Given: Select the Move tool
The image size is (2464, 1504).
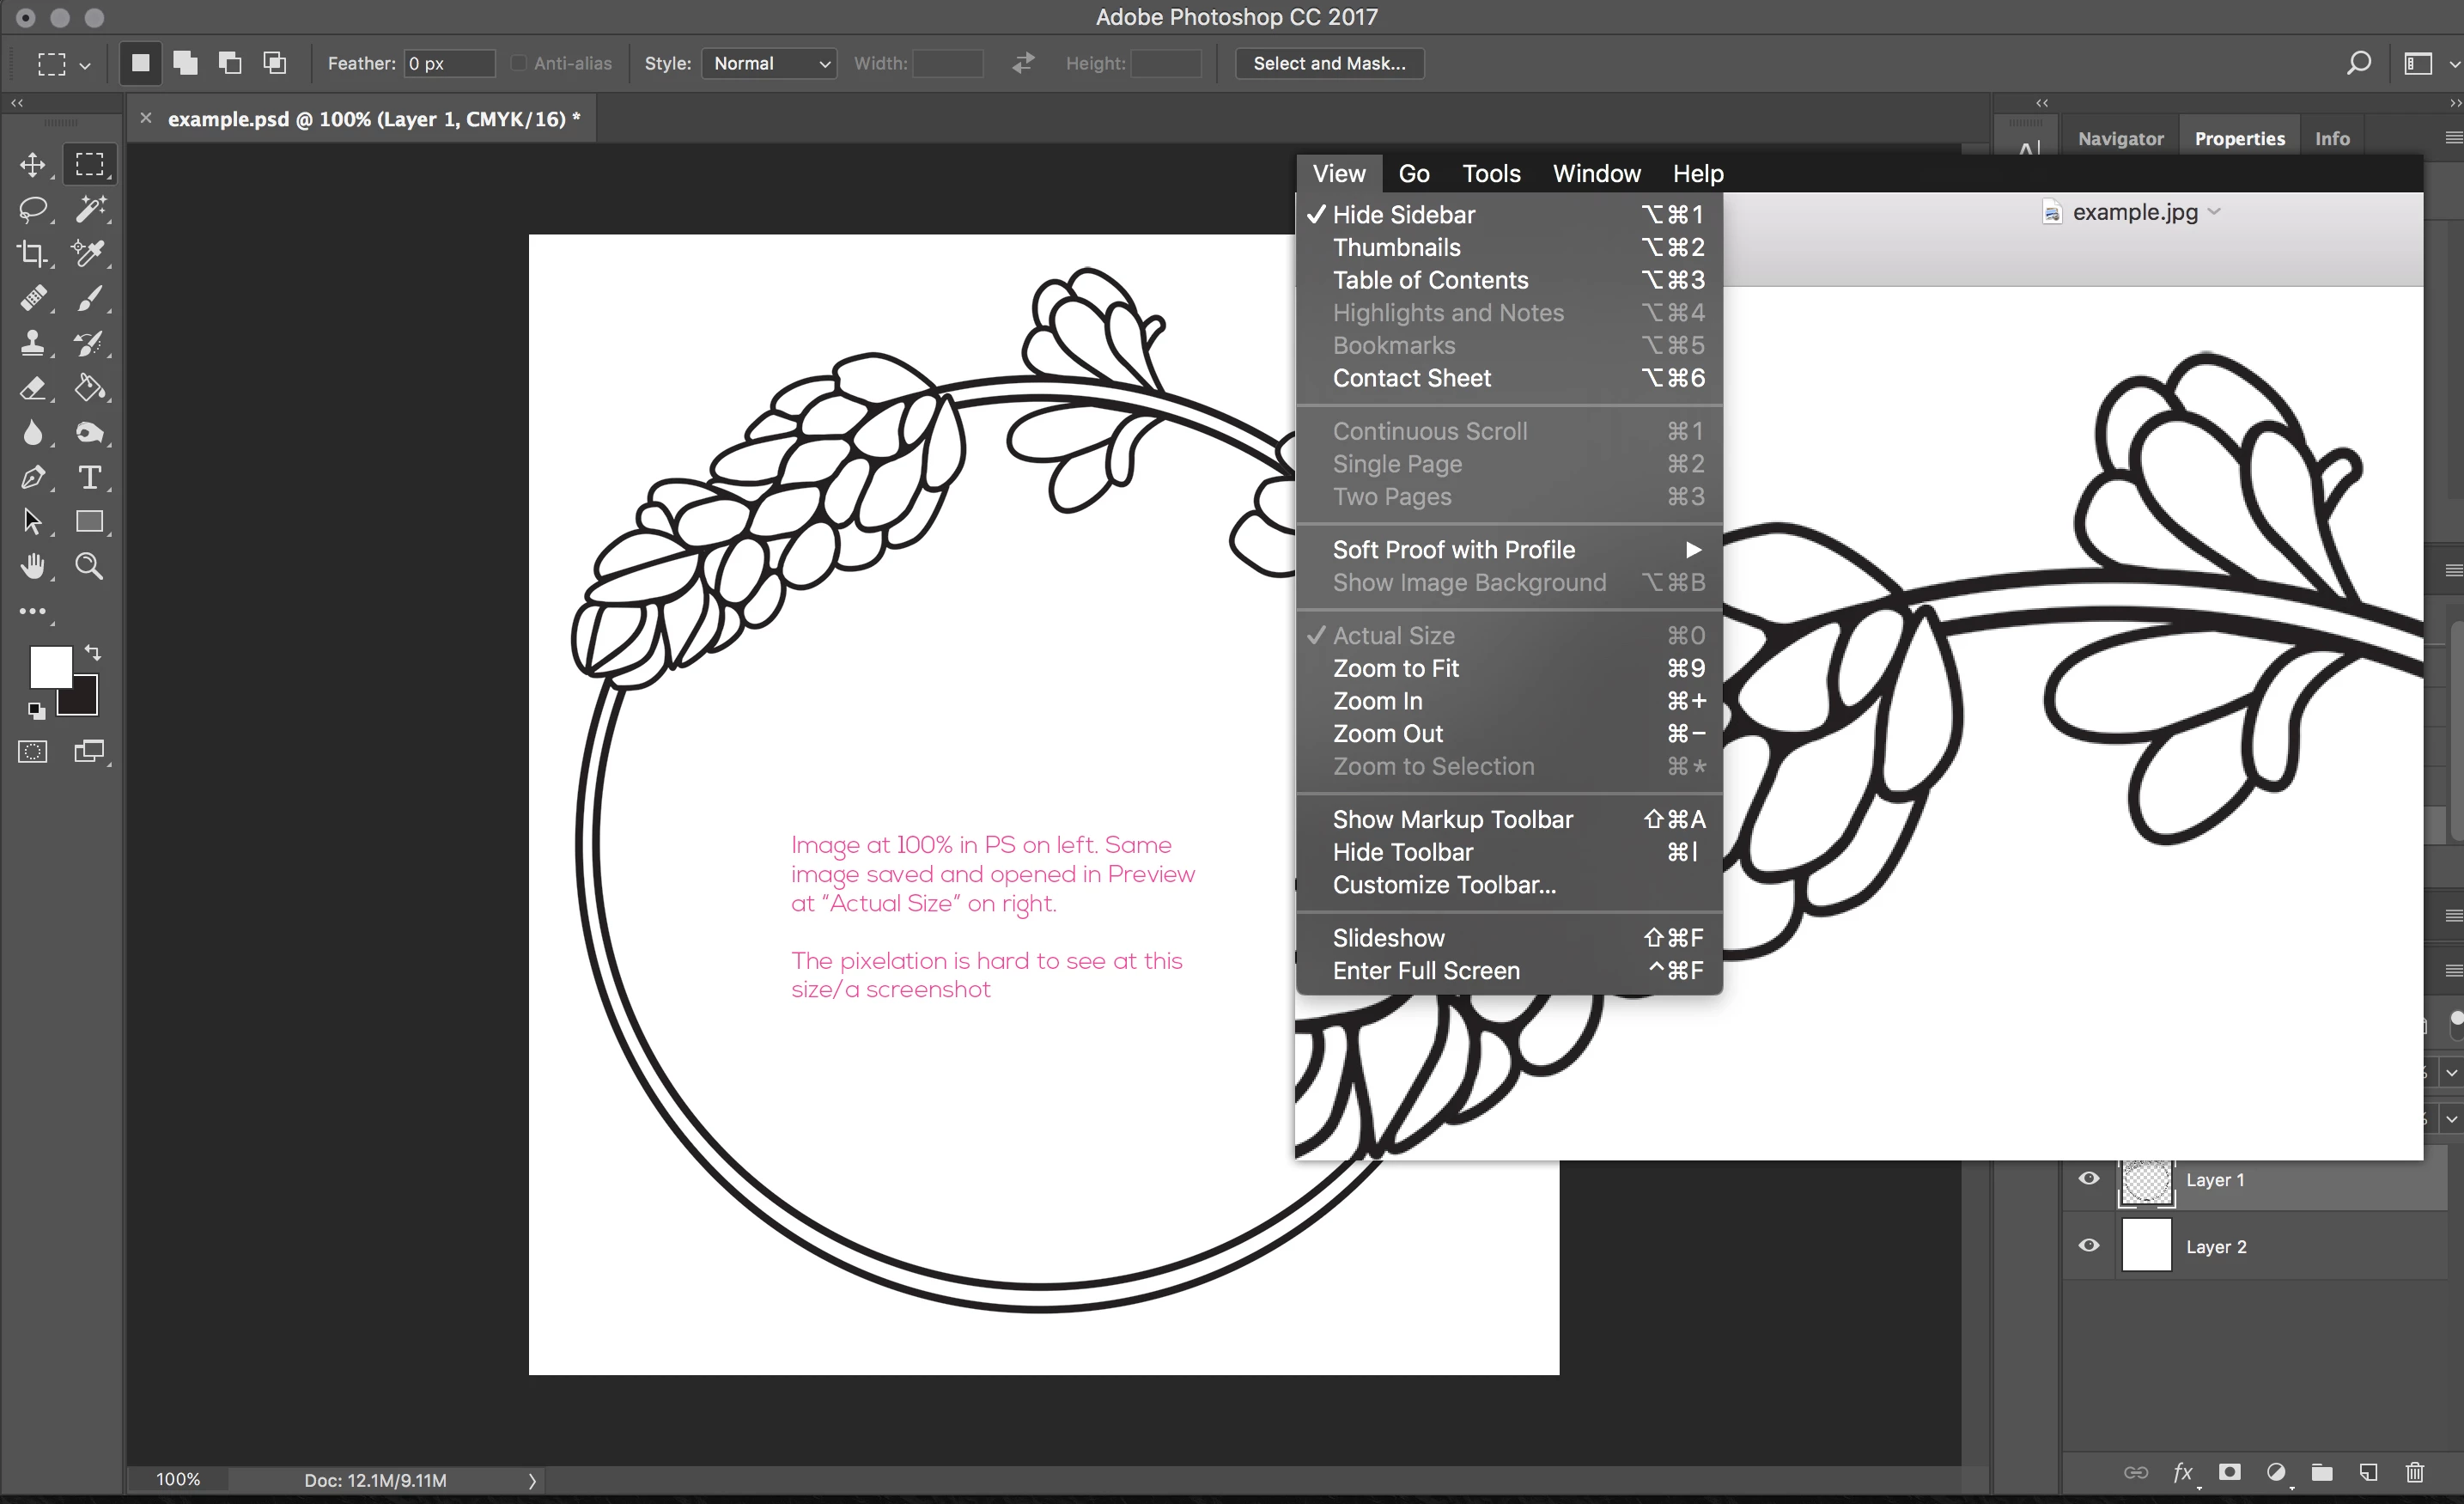Looking at the screenshot, I should pyautogui.click(x=32, y=165).
